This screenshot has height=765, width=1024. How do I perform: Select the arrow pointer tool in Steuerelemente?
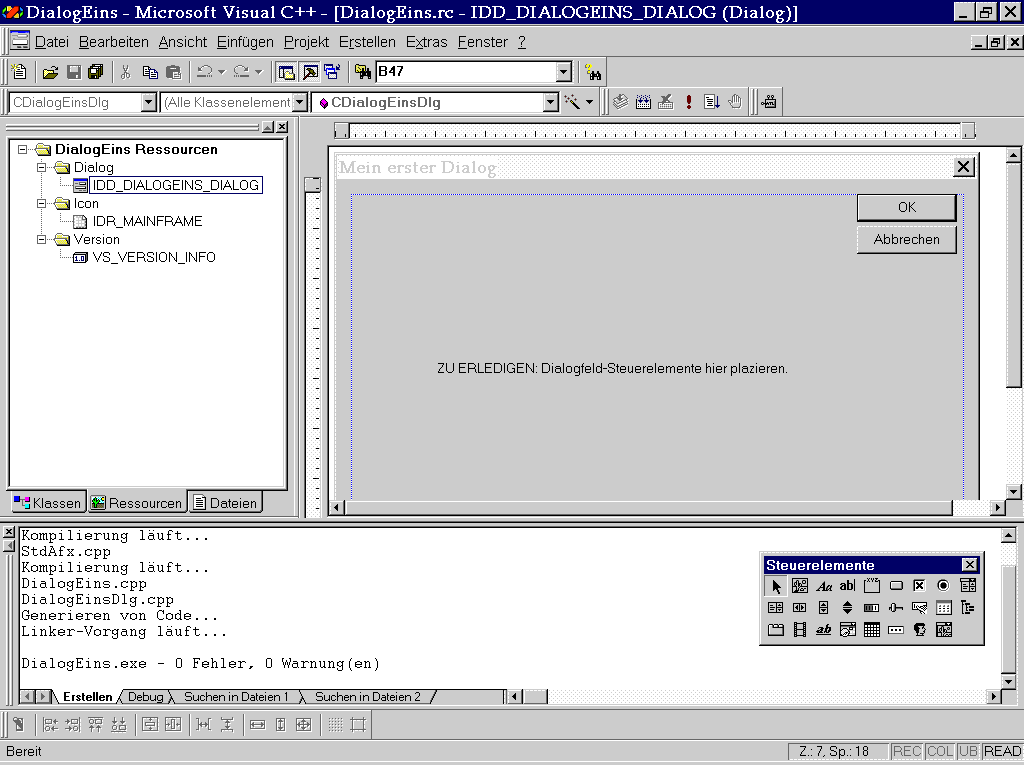776,586
